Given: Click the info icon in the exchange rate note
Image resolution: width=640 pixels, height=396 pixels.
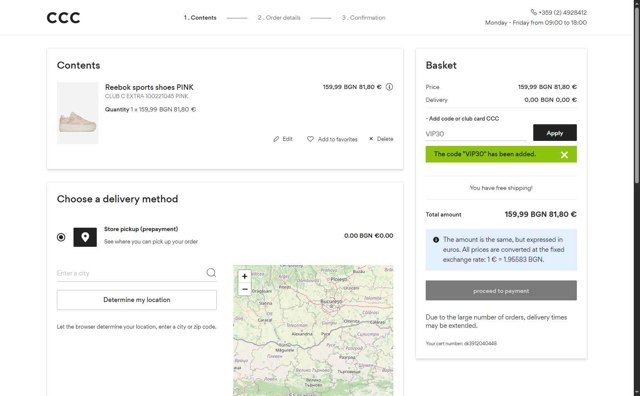Looking at the screenshot, I should [436, 240].
